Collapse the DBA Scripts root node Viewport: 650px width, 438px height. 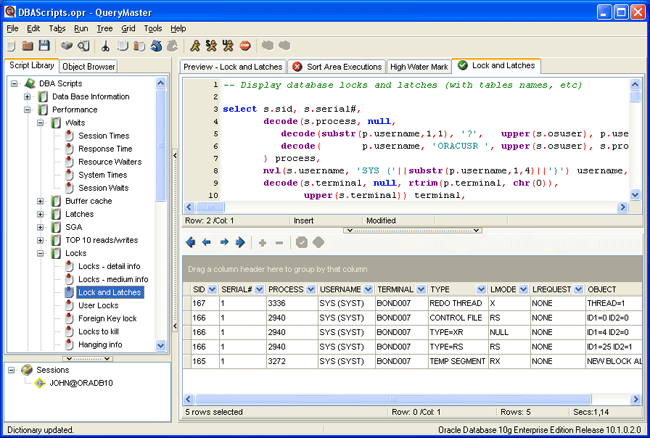(x=14, y=83)
